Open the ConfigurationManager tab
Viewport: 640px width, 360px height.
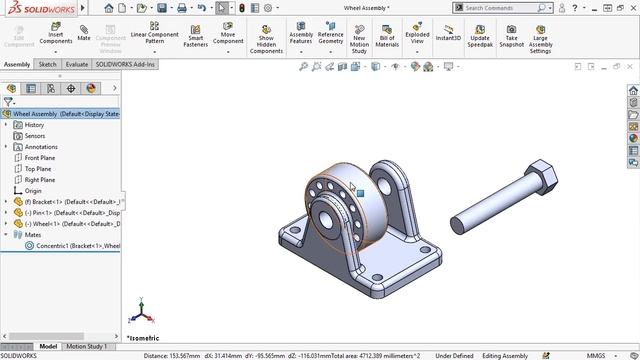51,88
